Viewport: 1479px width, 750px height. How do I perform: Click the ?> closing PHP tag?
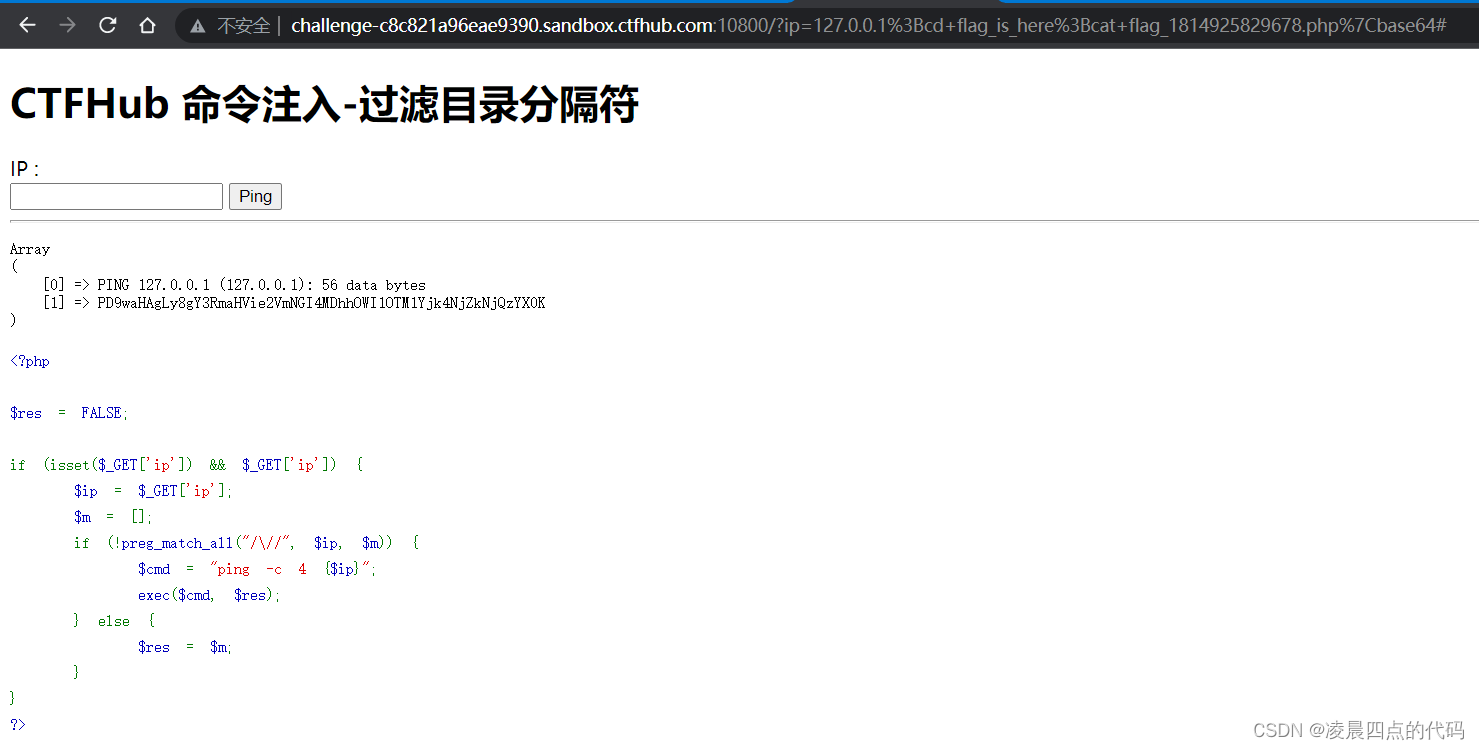click(18, 724)
